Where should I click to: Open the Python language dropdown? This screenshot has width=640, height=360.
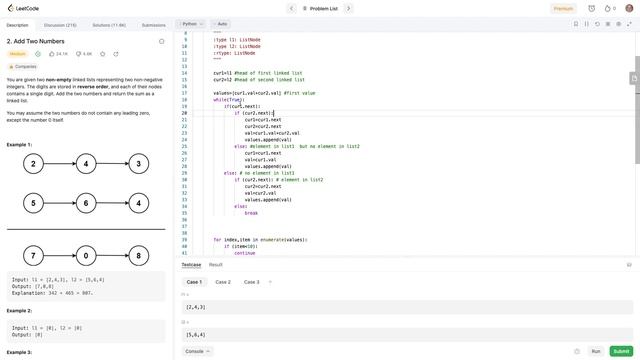191,24
